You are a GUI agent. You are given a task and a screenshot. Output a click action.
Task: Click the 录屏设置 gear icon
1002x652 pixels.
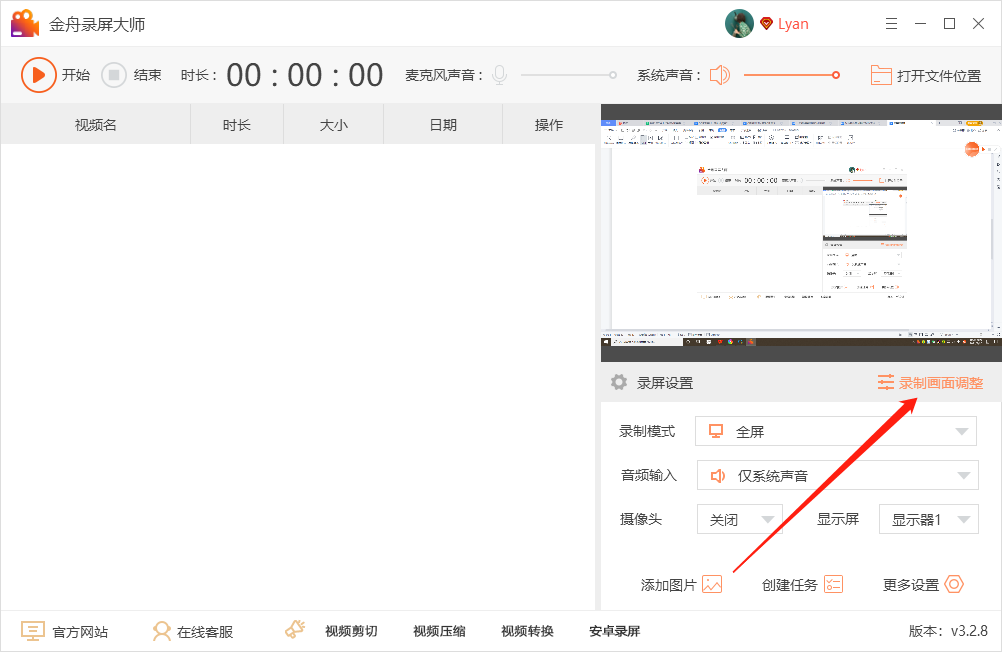pyautogui.click(x=619, y=382)
